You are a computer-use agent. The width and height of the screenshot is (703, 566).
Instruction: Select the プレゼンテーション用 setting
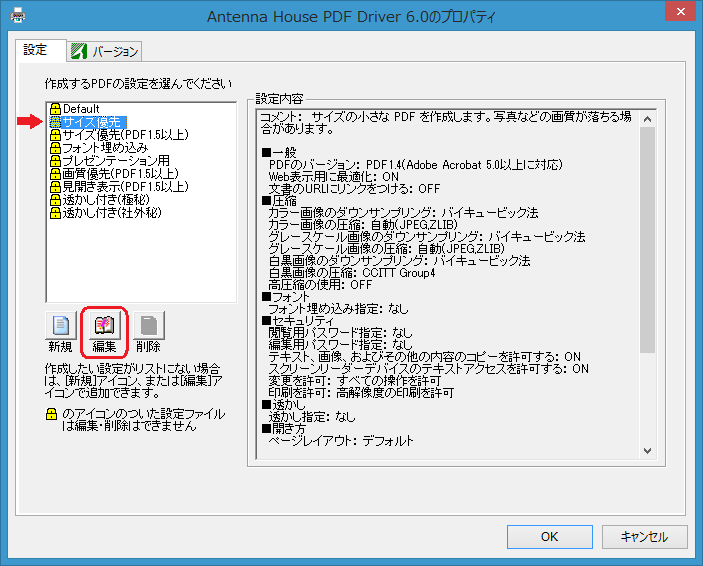coord(116,161)
